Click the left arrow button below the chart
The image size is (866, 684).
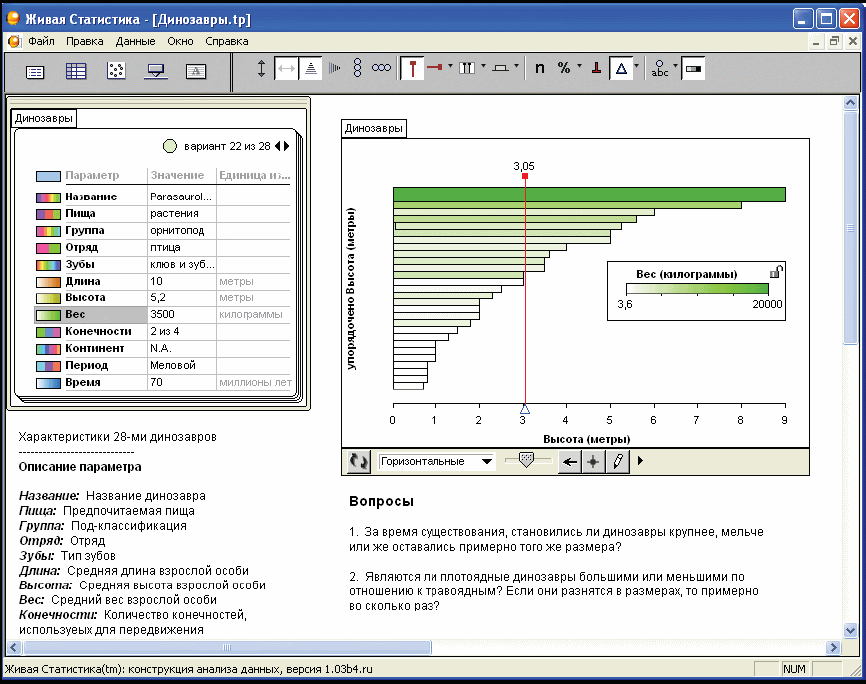570,461
